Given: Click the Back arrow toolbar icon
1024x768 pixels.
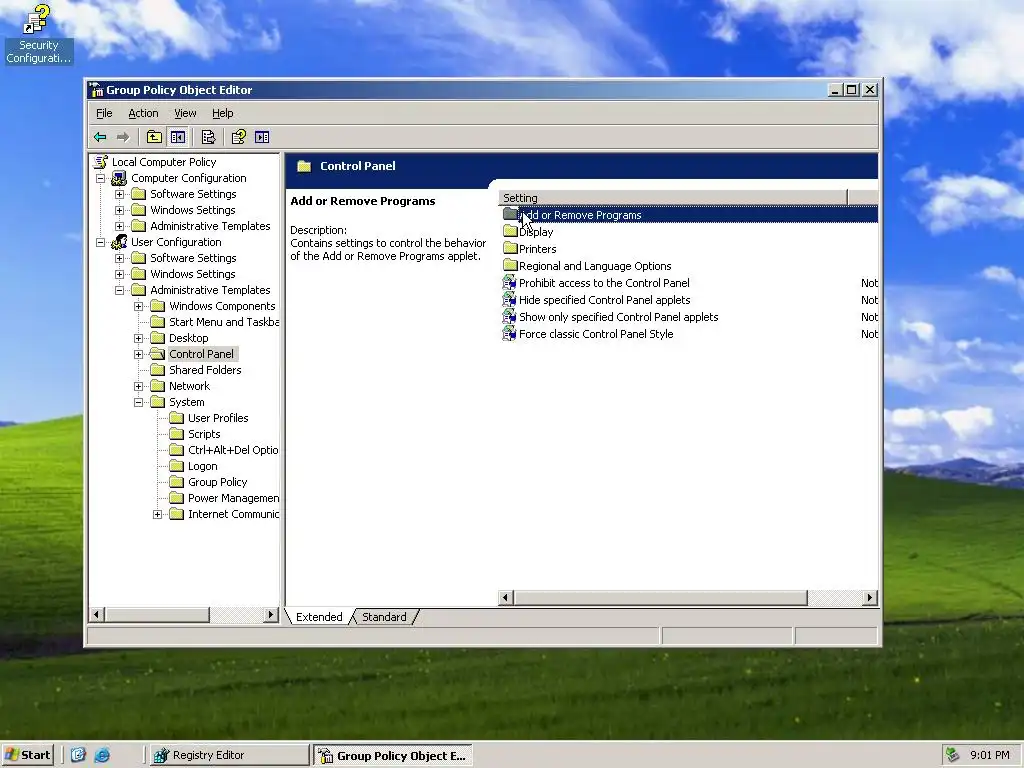Looking at the screenshot, I should tap(100, 137).
